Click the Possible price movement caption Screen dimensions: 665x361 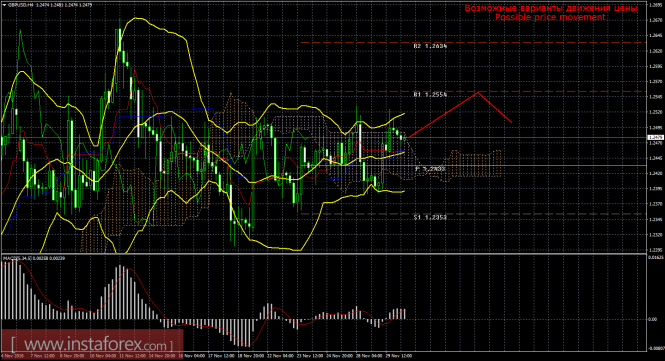[550, 17]
